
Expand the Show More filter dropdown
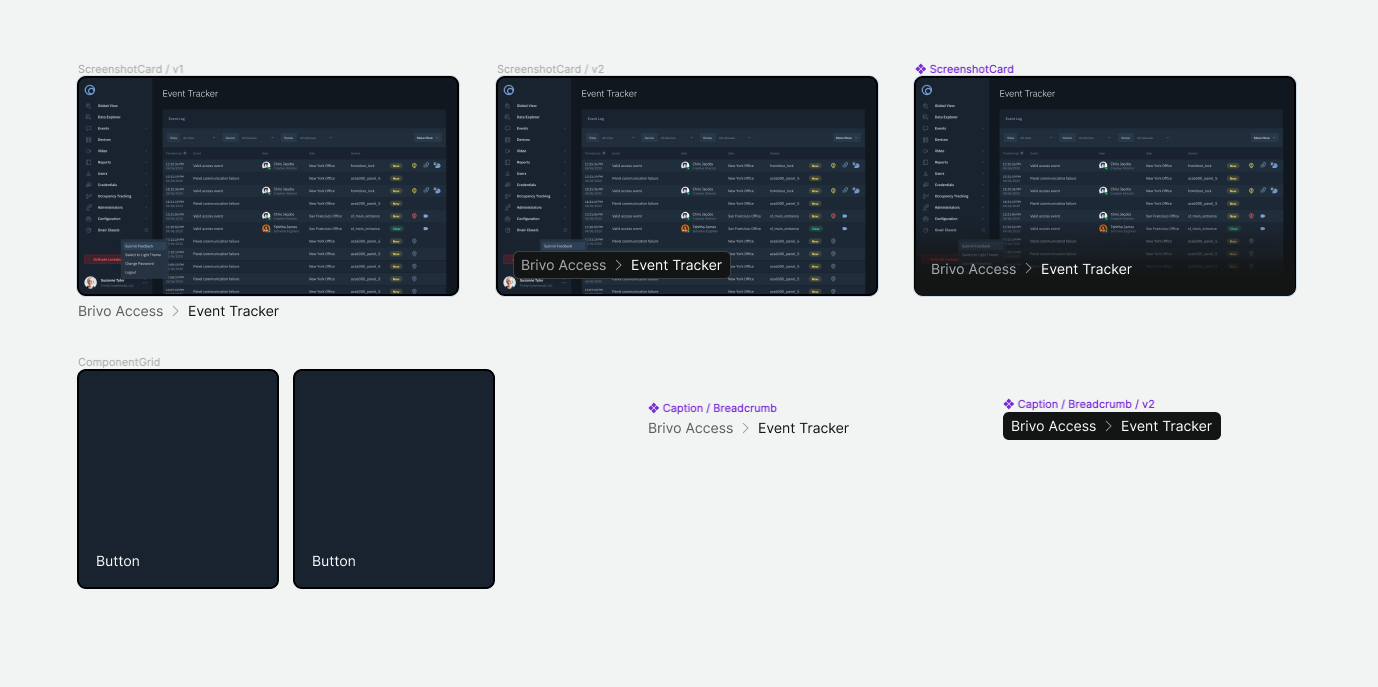(427, 137)
